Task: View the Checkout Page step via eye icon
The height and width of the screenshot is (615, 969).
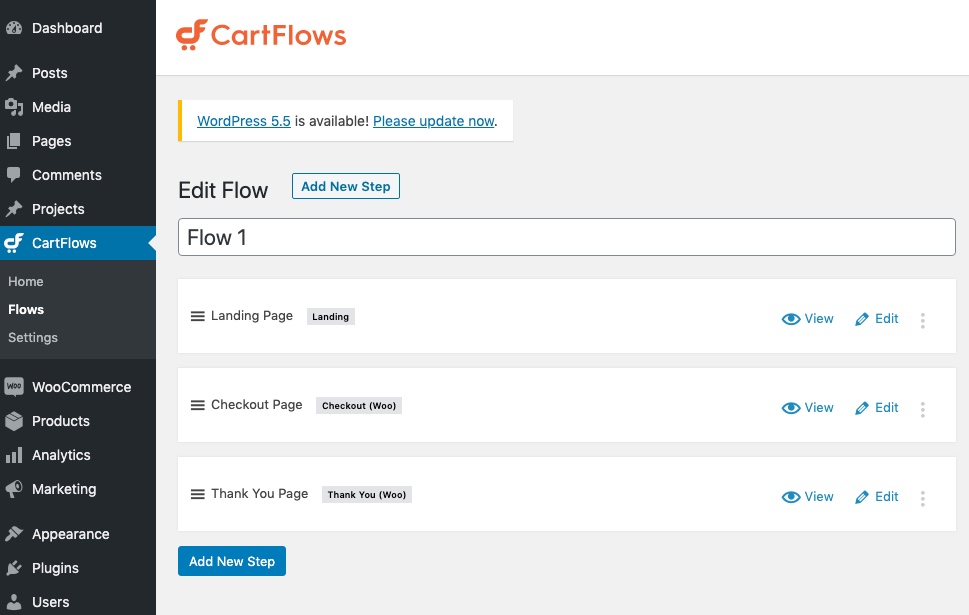Action: pos(791,408)
